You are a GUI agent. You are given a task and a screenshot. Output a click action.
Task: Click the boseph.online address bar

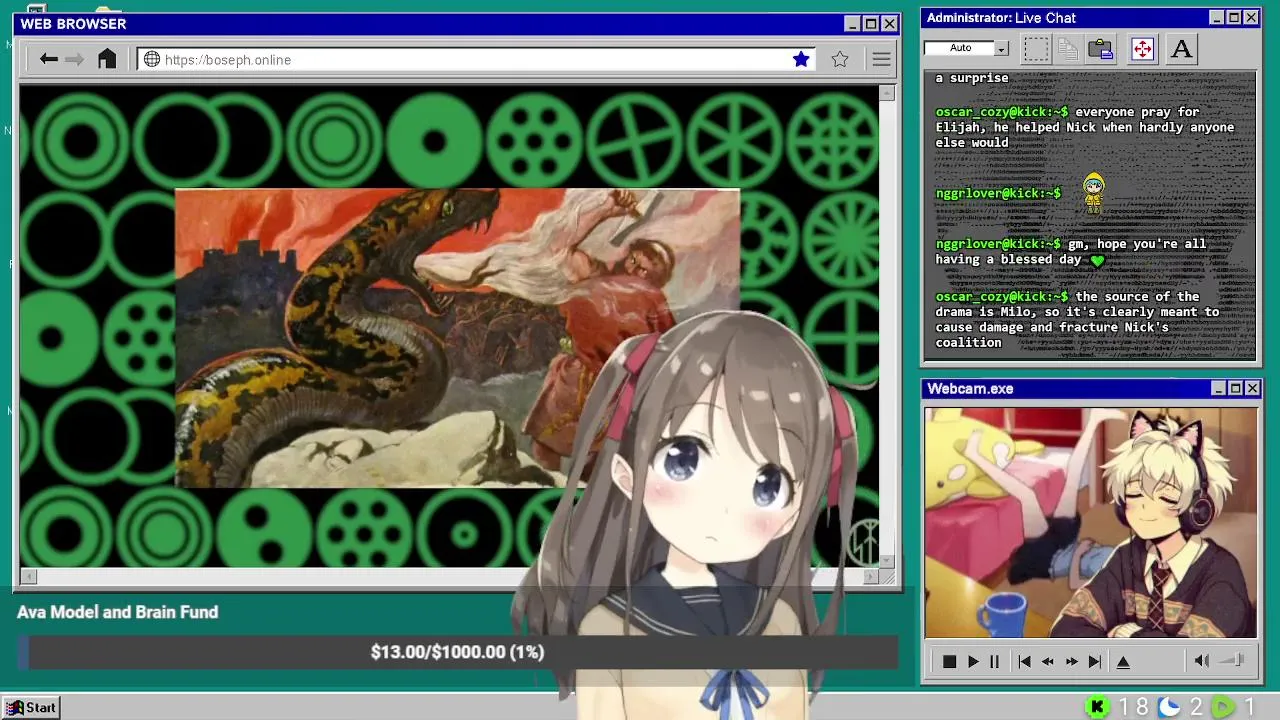475,60
